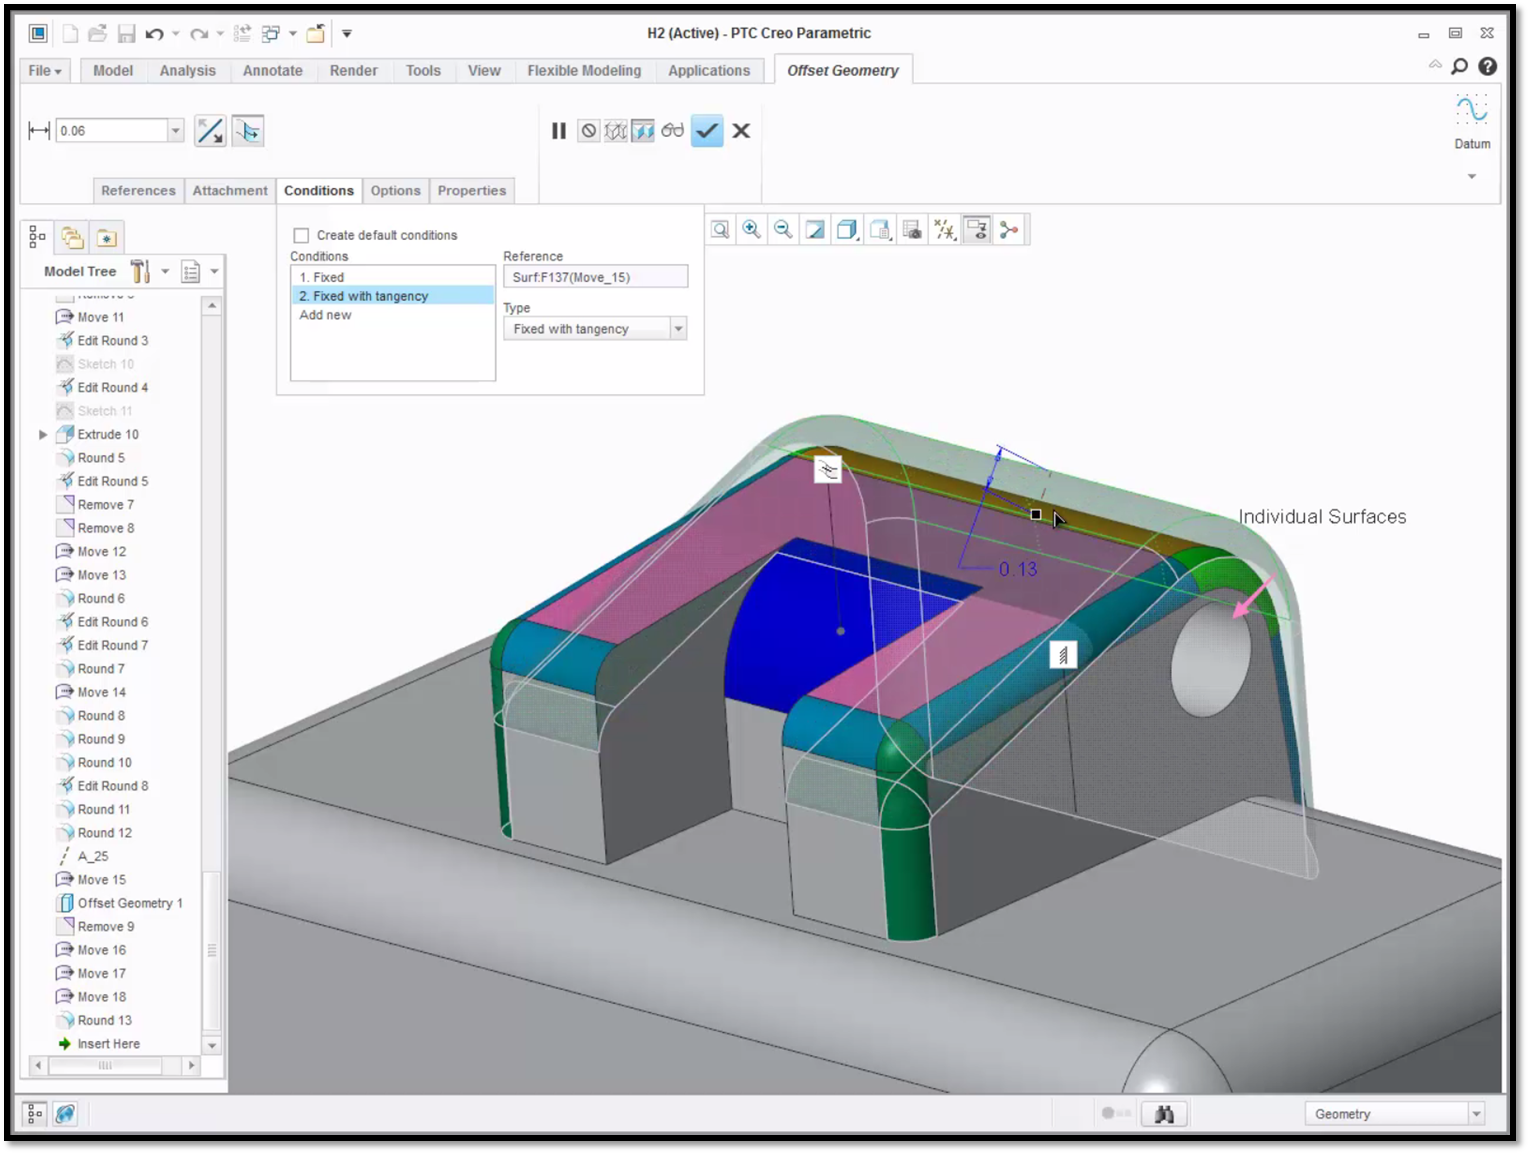Click the Datum curve button

point(1472,108)
